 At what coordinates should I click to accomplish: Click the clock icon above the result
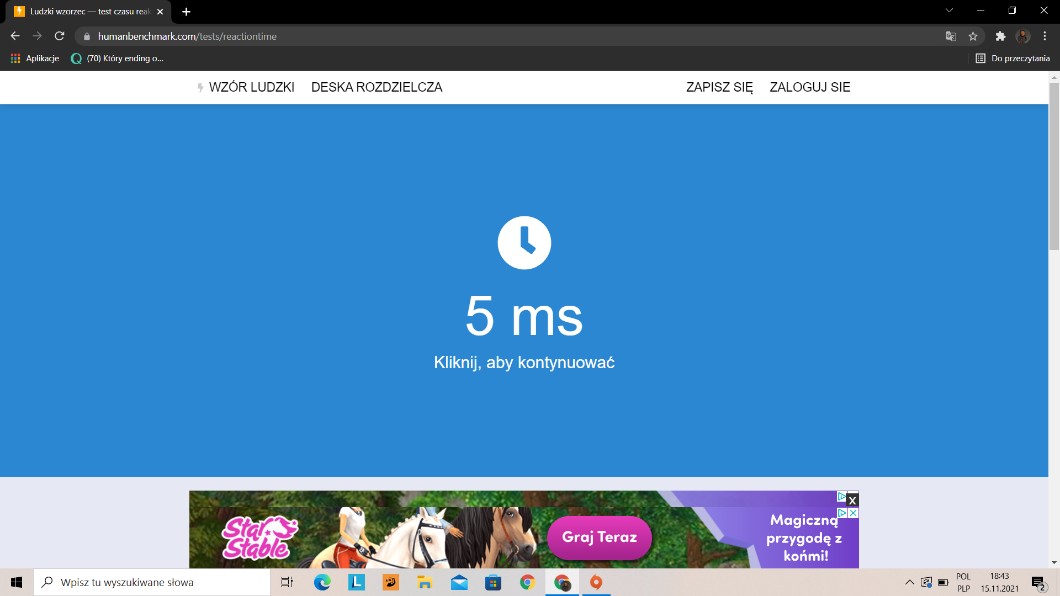524,242
